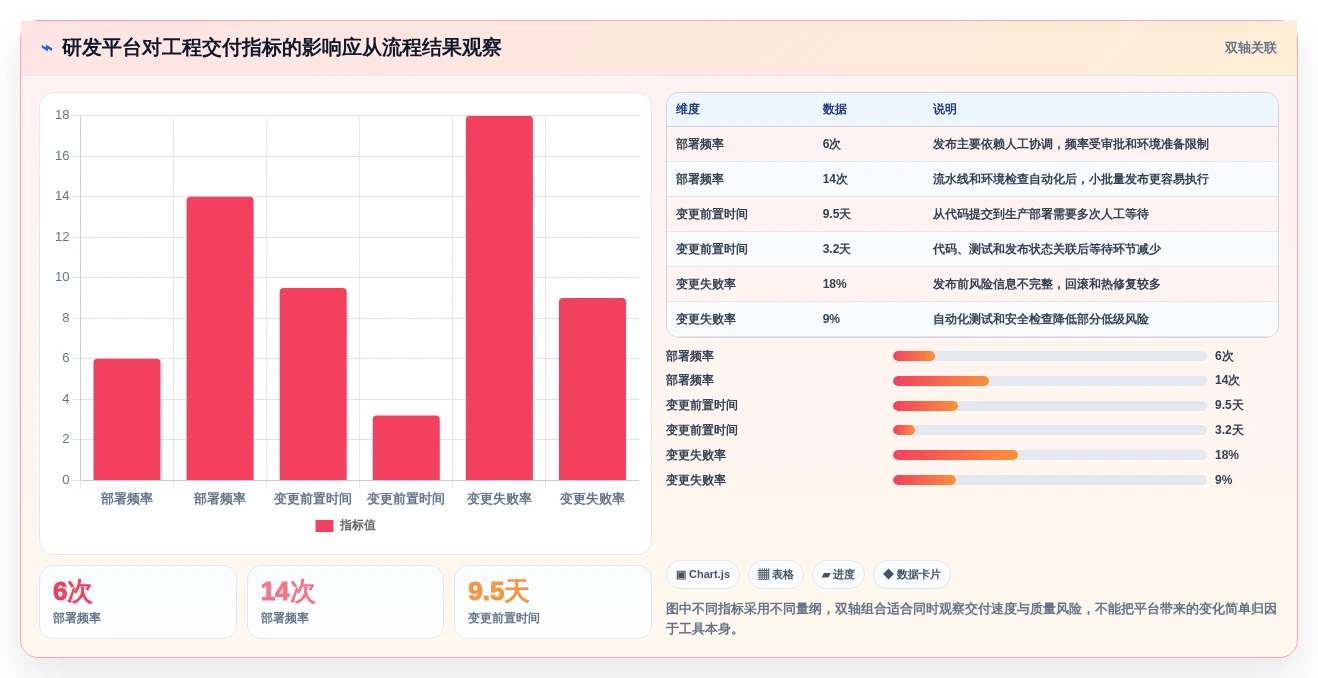
Task: Click the progress bar labeled 6次
Action: [1050, 356]
